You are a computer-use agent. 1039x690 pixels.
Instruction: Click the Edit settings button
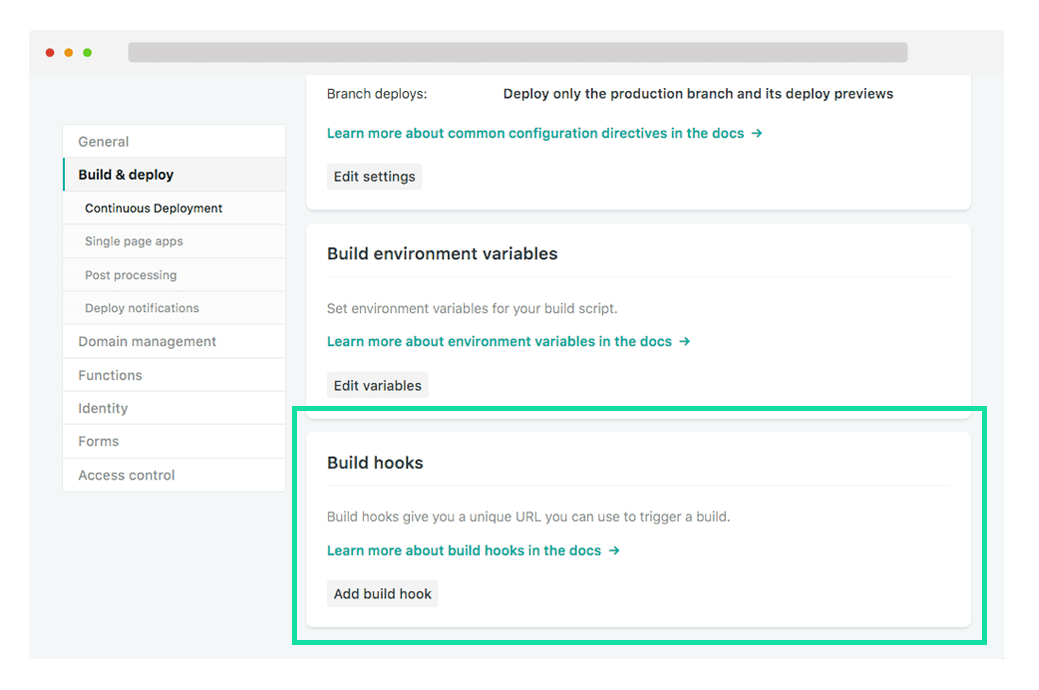click(x=374, y=176)
